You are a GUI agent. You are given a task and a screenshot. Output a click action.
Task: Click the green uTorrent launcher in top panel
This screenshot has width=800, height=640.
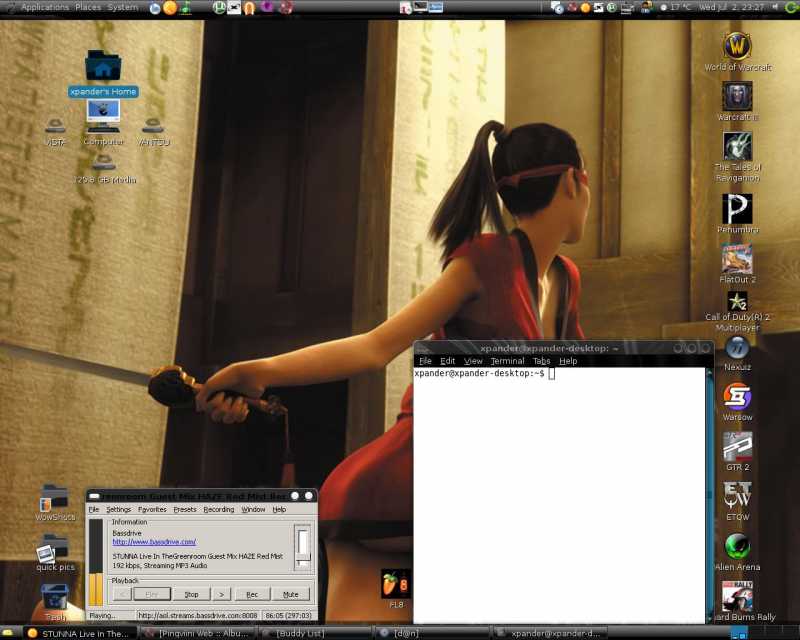(x=219, y=8)
